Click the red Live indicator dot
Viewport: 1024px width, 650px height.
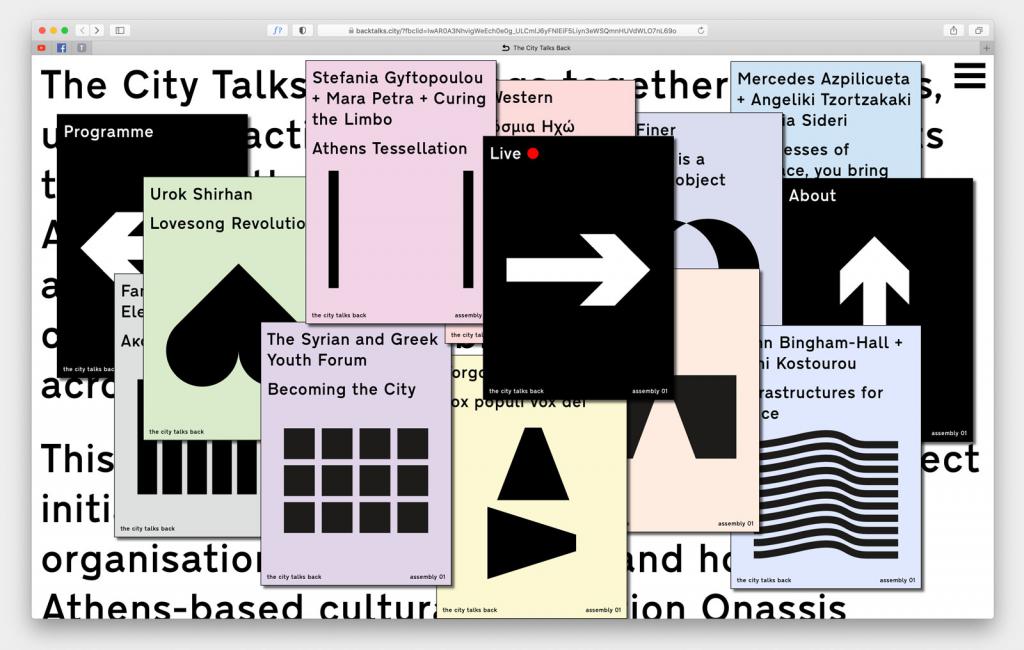click(x=533, y=154)
